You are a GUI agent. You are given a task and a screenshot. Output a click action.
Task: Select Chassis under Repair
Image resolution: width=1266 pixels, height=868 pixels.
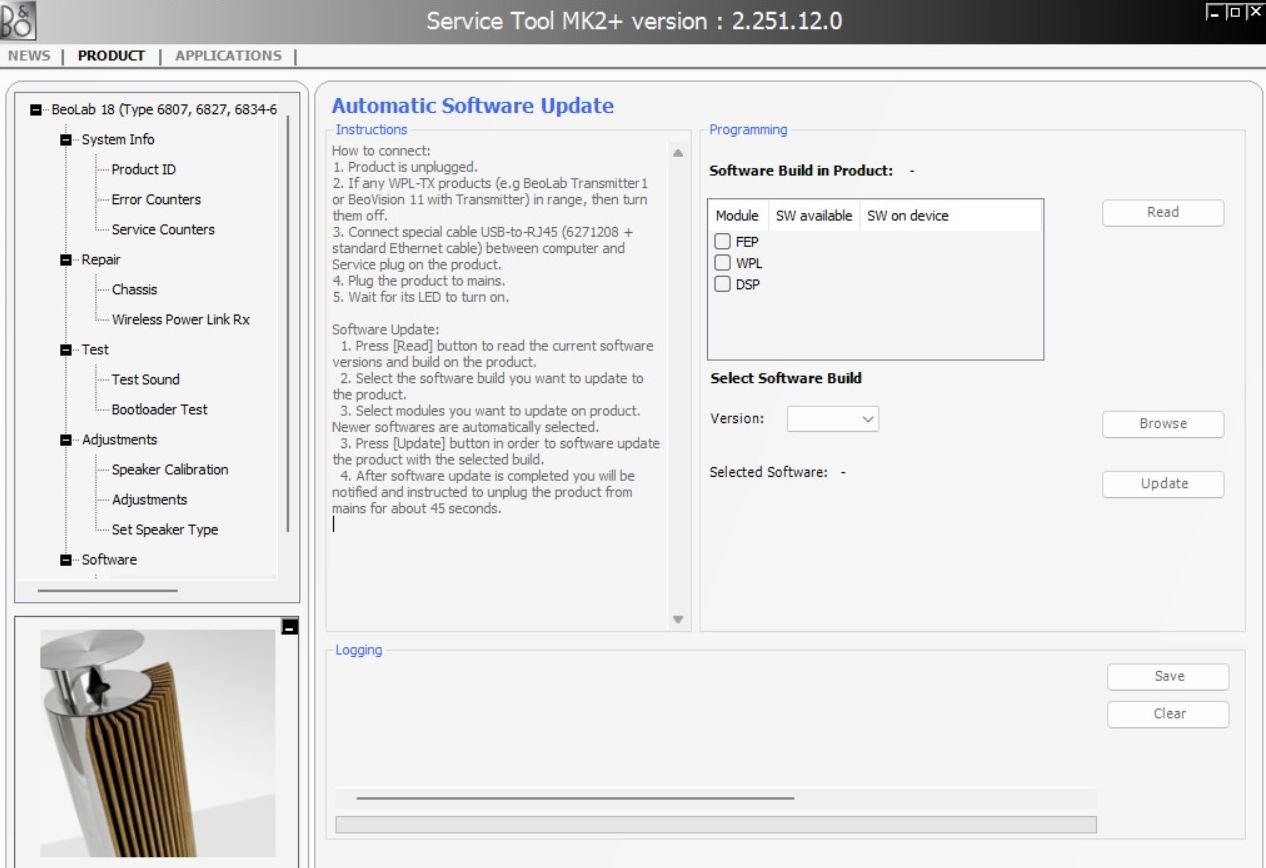click(x=134, y=290)
